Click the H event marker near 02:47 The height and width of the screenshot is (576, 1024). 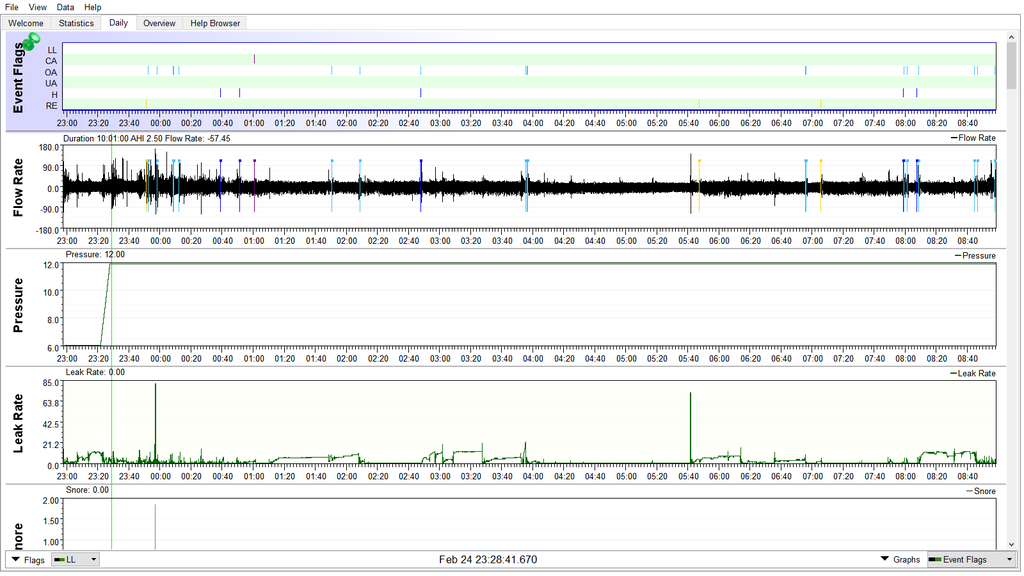pos(421,93)
